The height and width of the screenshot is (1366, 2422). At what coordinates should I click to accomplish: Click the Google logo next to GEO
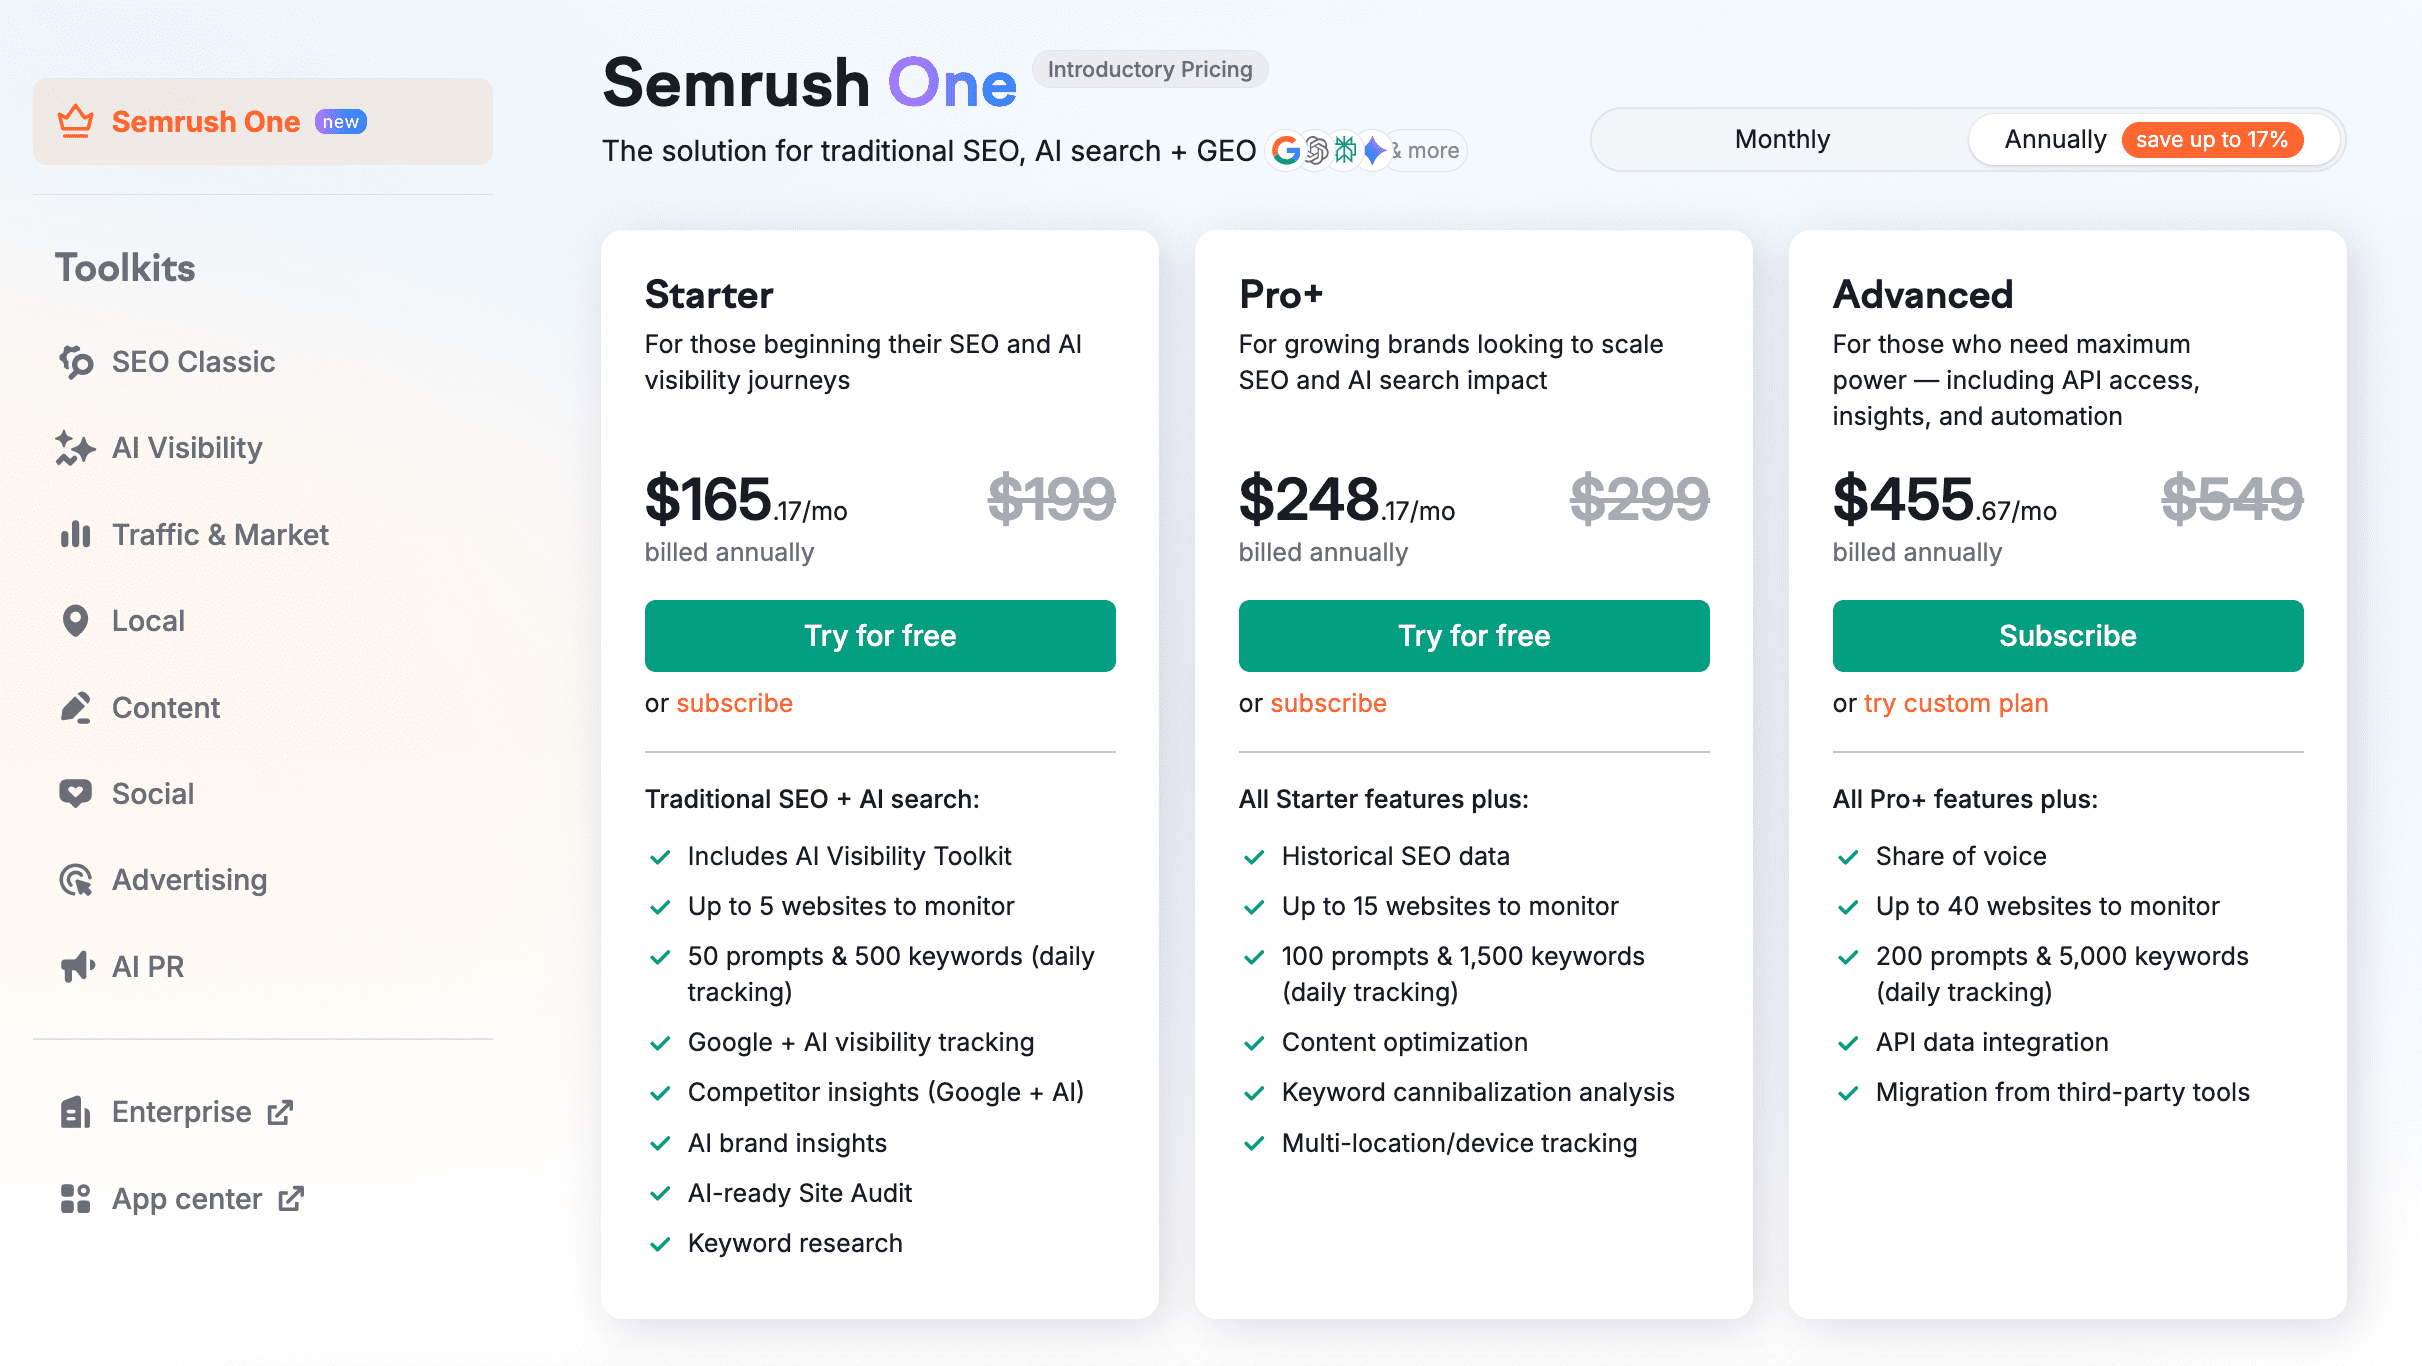[1285, 150]
